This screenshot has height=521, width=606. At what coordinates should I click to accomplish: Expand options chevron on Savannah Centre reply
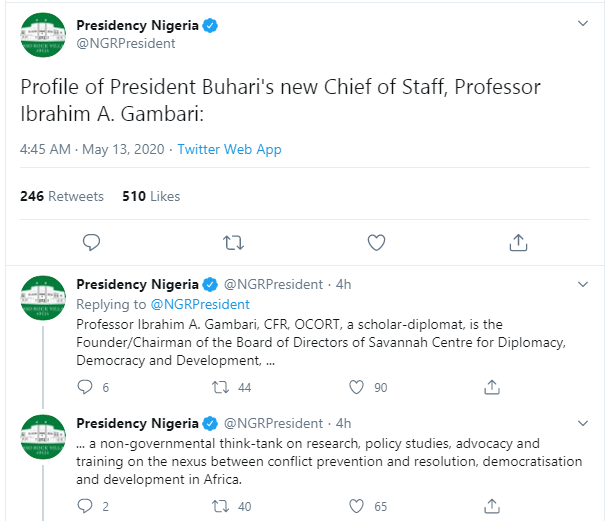click(583, 284)
